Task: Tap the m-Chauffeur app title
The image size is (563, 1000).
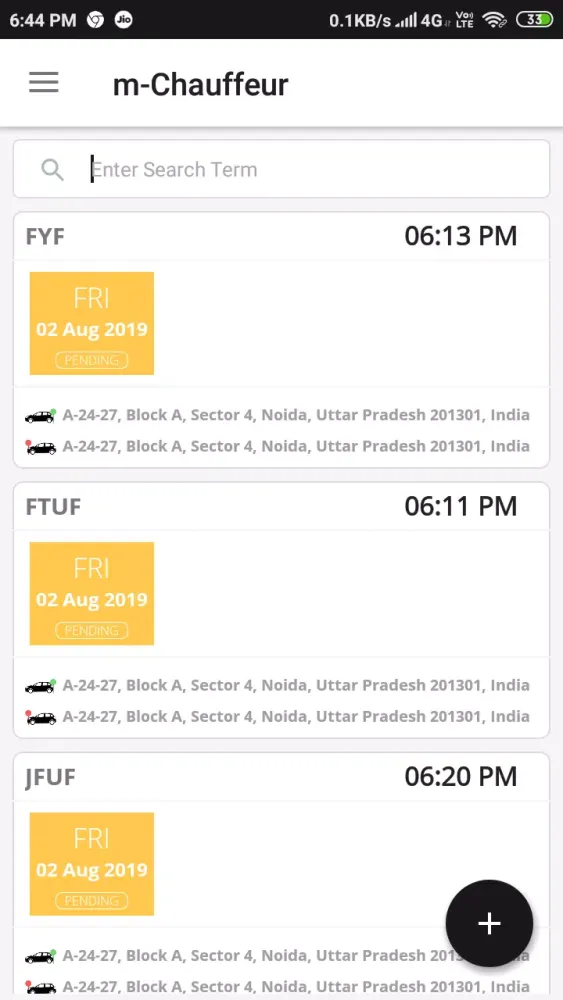Action: [200, 84]
